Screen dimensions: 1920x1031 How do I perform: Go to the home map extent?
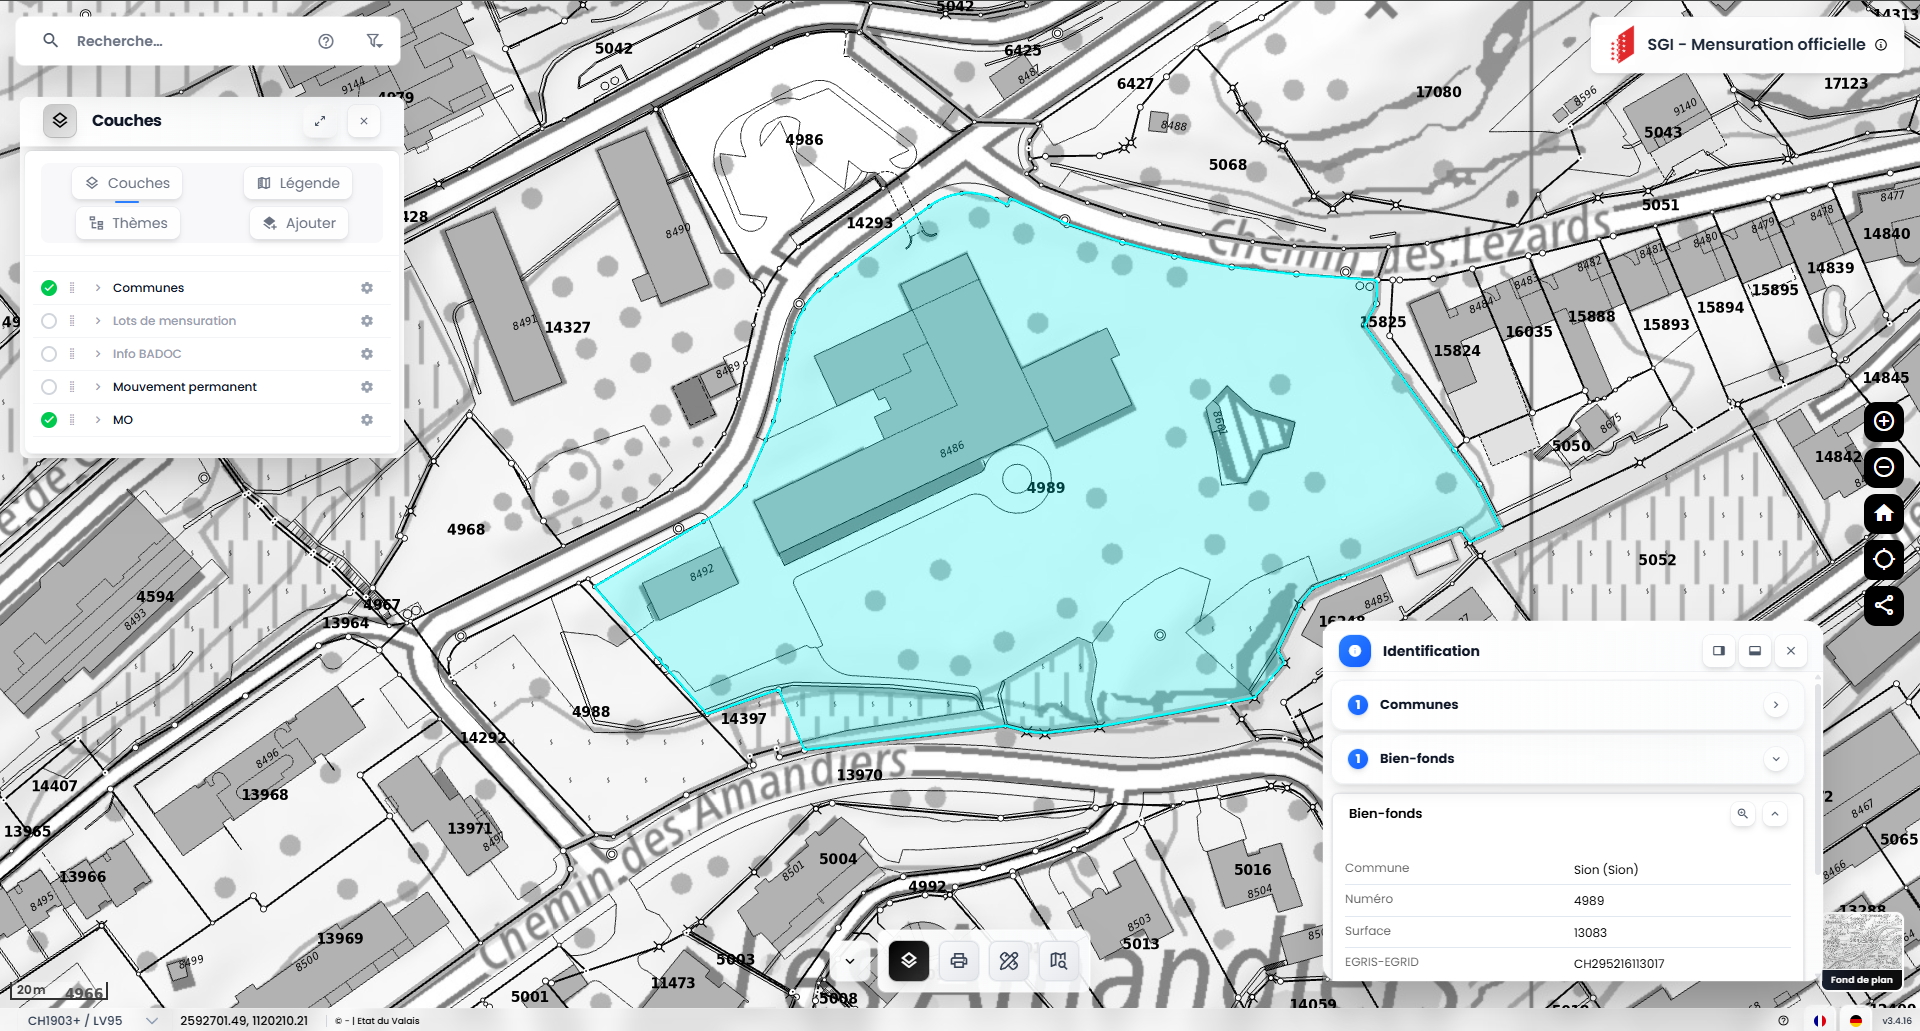click(x=1883, y=514)
